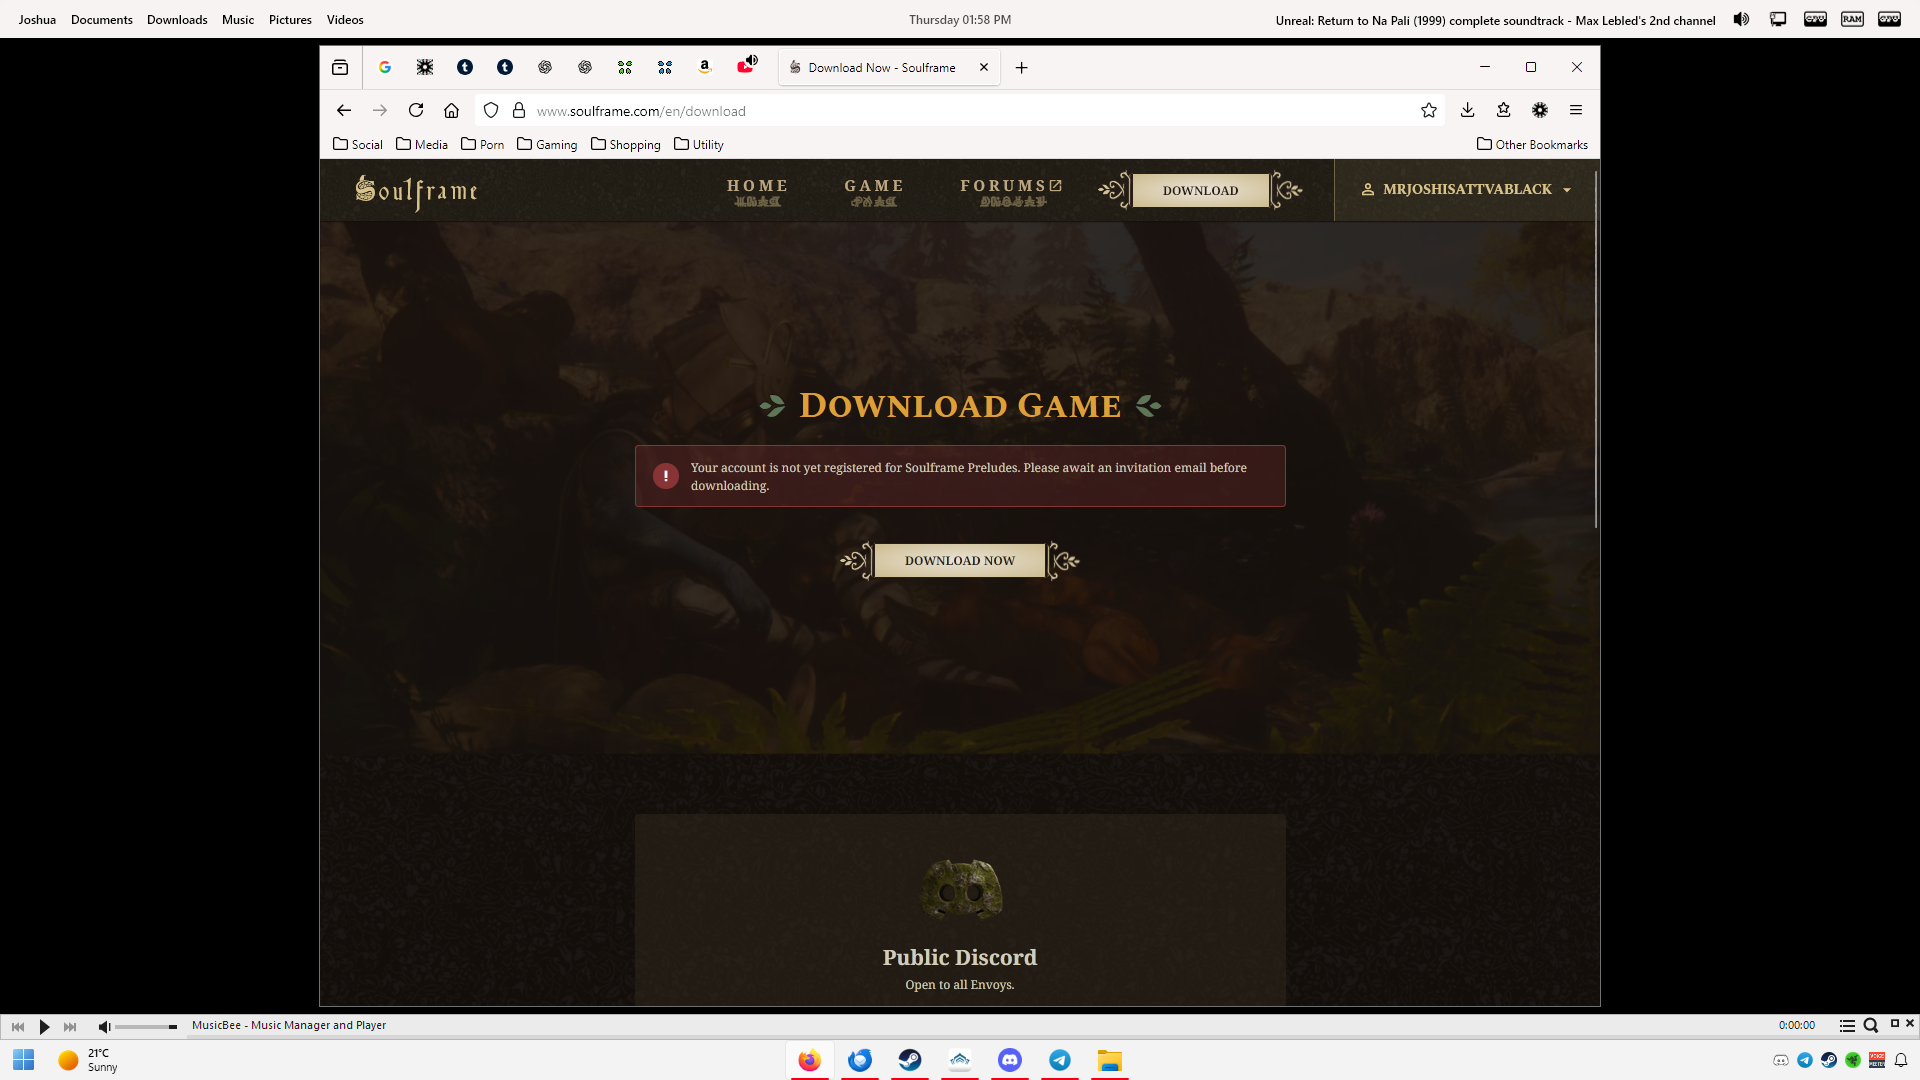Open the notification bell in tray
The width and height of the screenshot is (1920, 1080).
click(1901, 1060)
